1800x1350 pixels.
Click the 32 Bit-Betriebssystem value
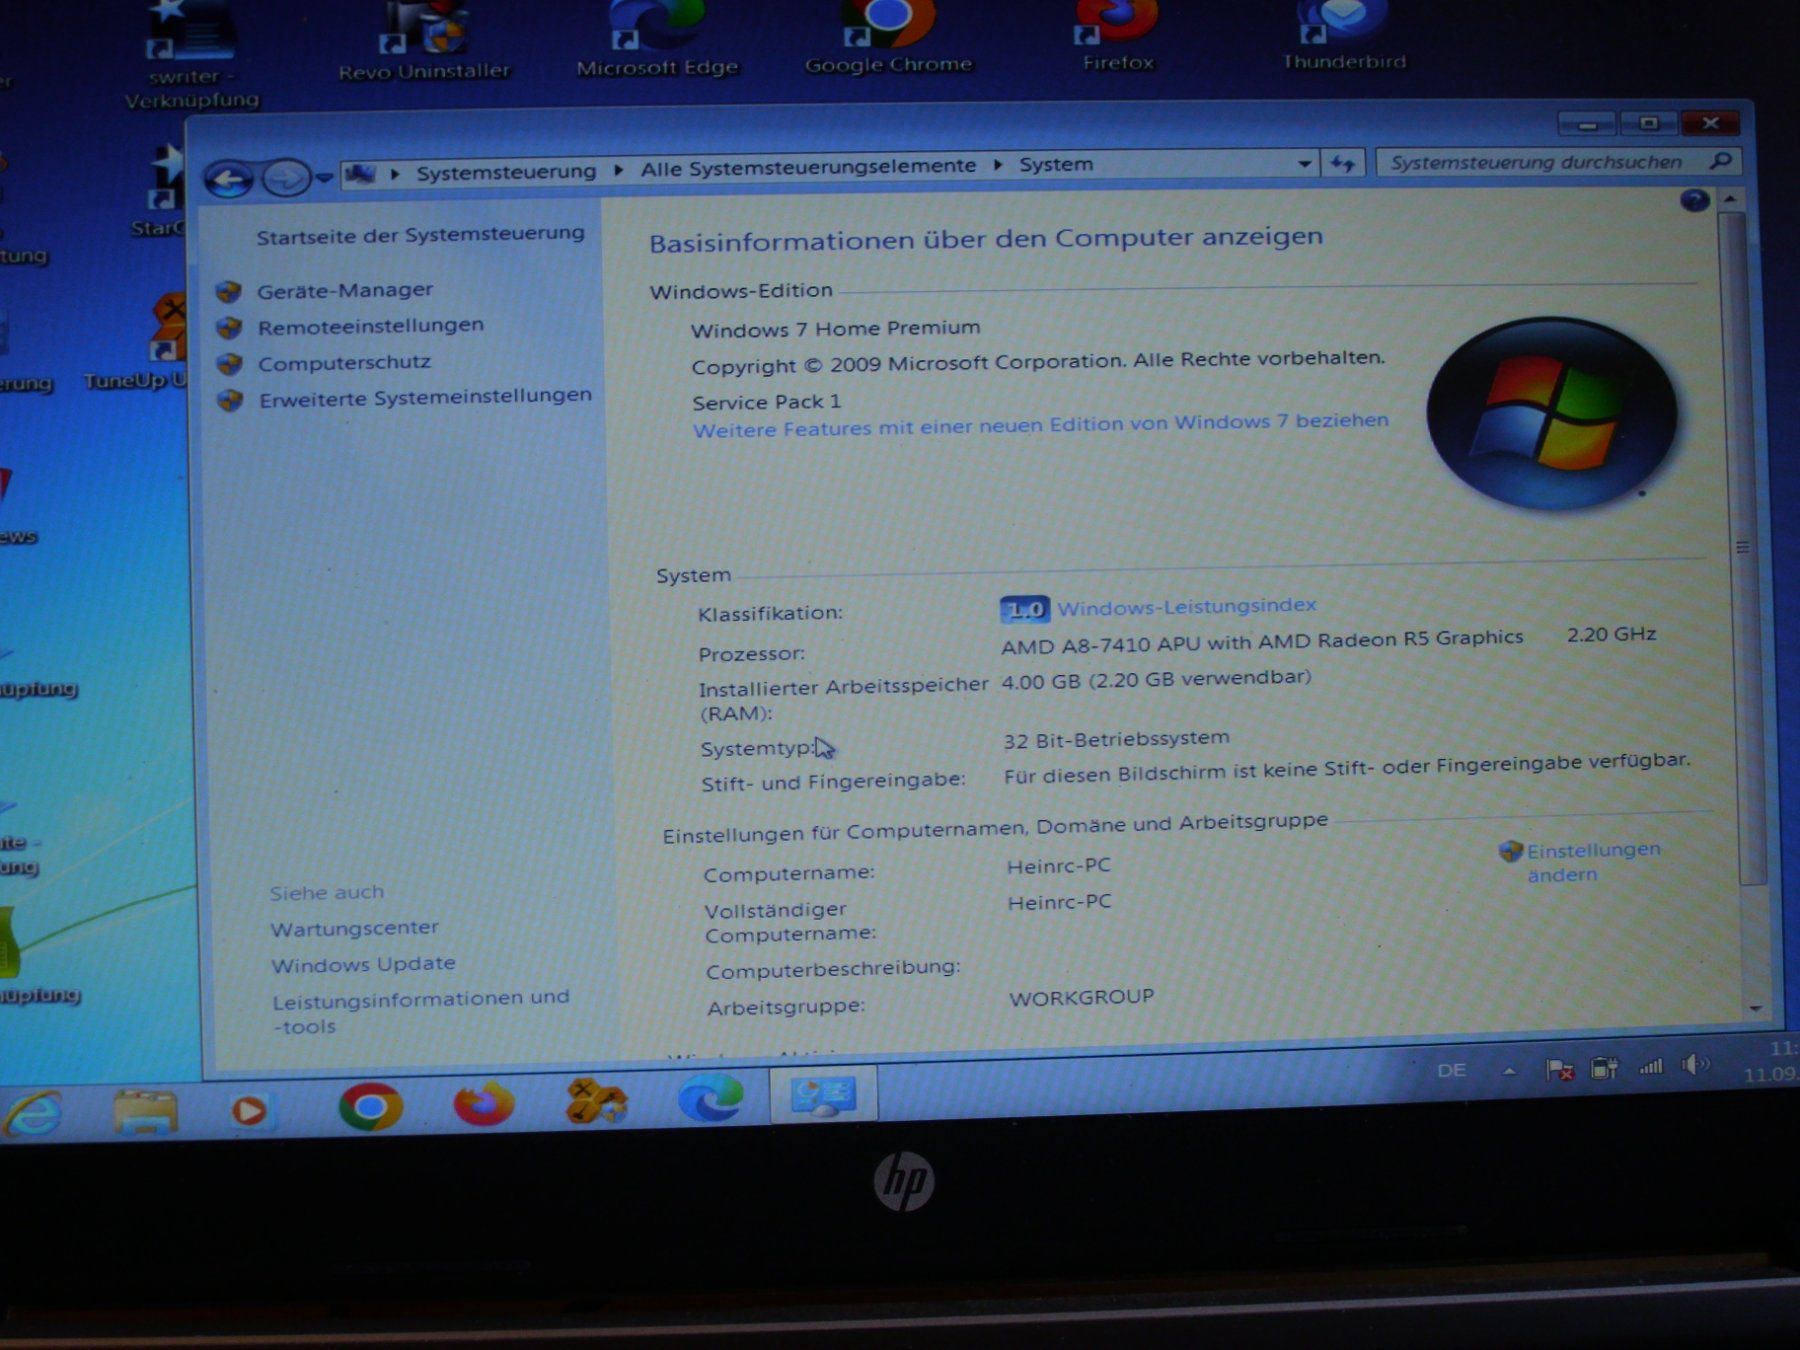[x=1116, y=739]
